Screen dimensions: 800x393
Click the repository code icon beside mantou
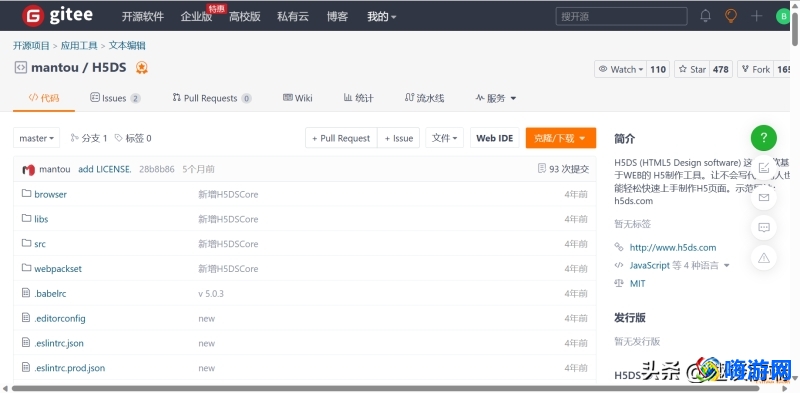[x=20, y=67]
